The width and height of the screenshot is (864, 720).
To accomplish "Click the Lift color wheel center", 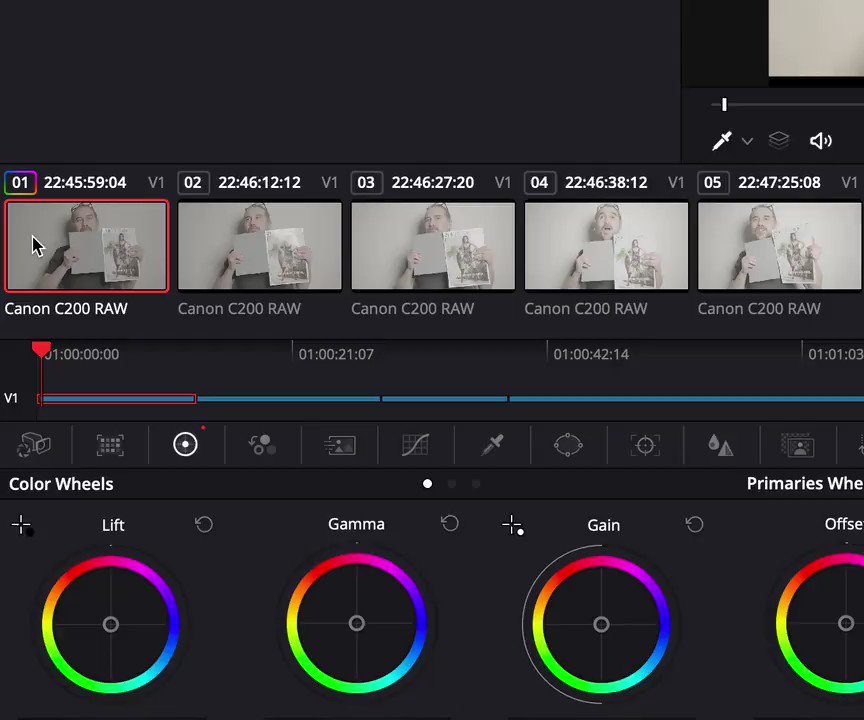I will pyautogui.click(x=111, y=624).
